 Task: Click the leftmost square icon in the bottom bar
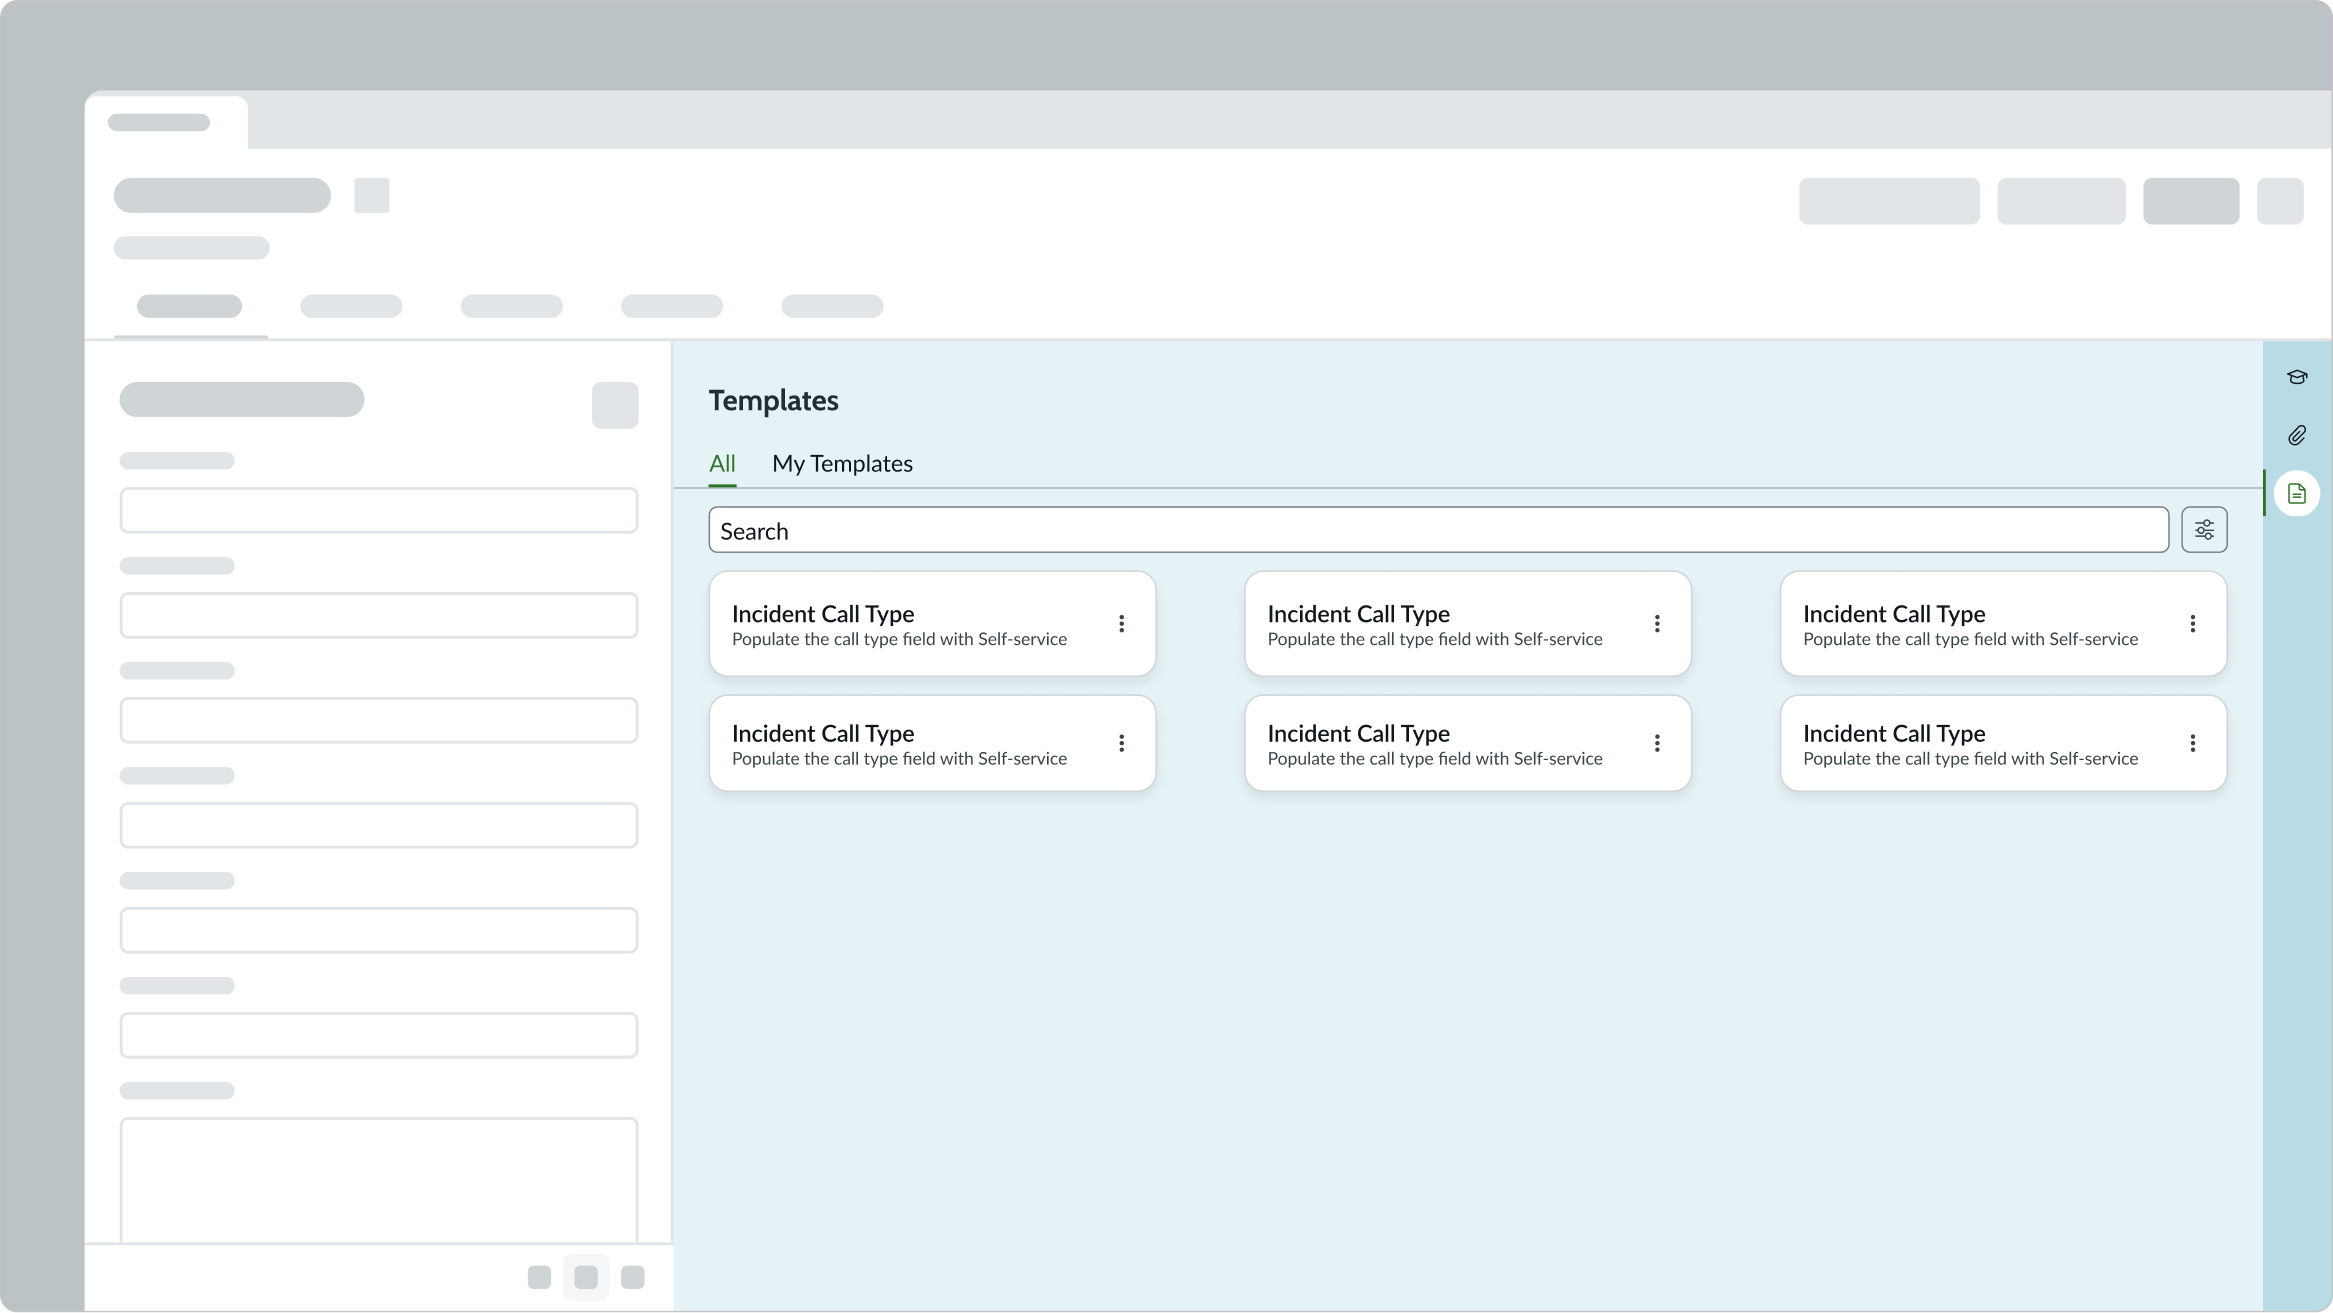[x=539, y=1276]
